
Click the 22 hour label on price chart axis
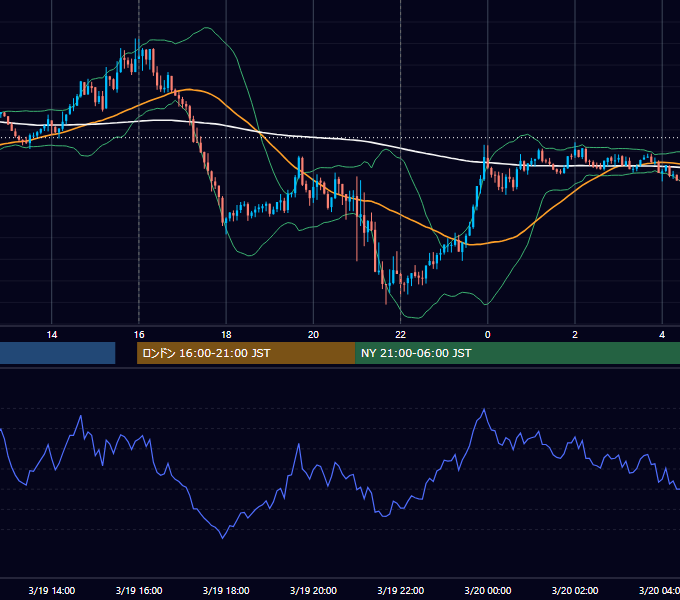point(400,335)
